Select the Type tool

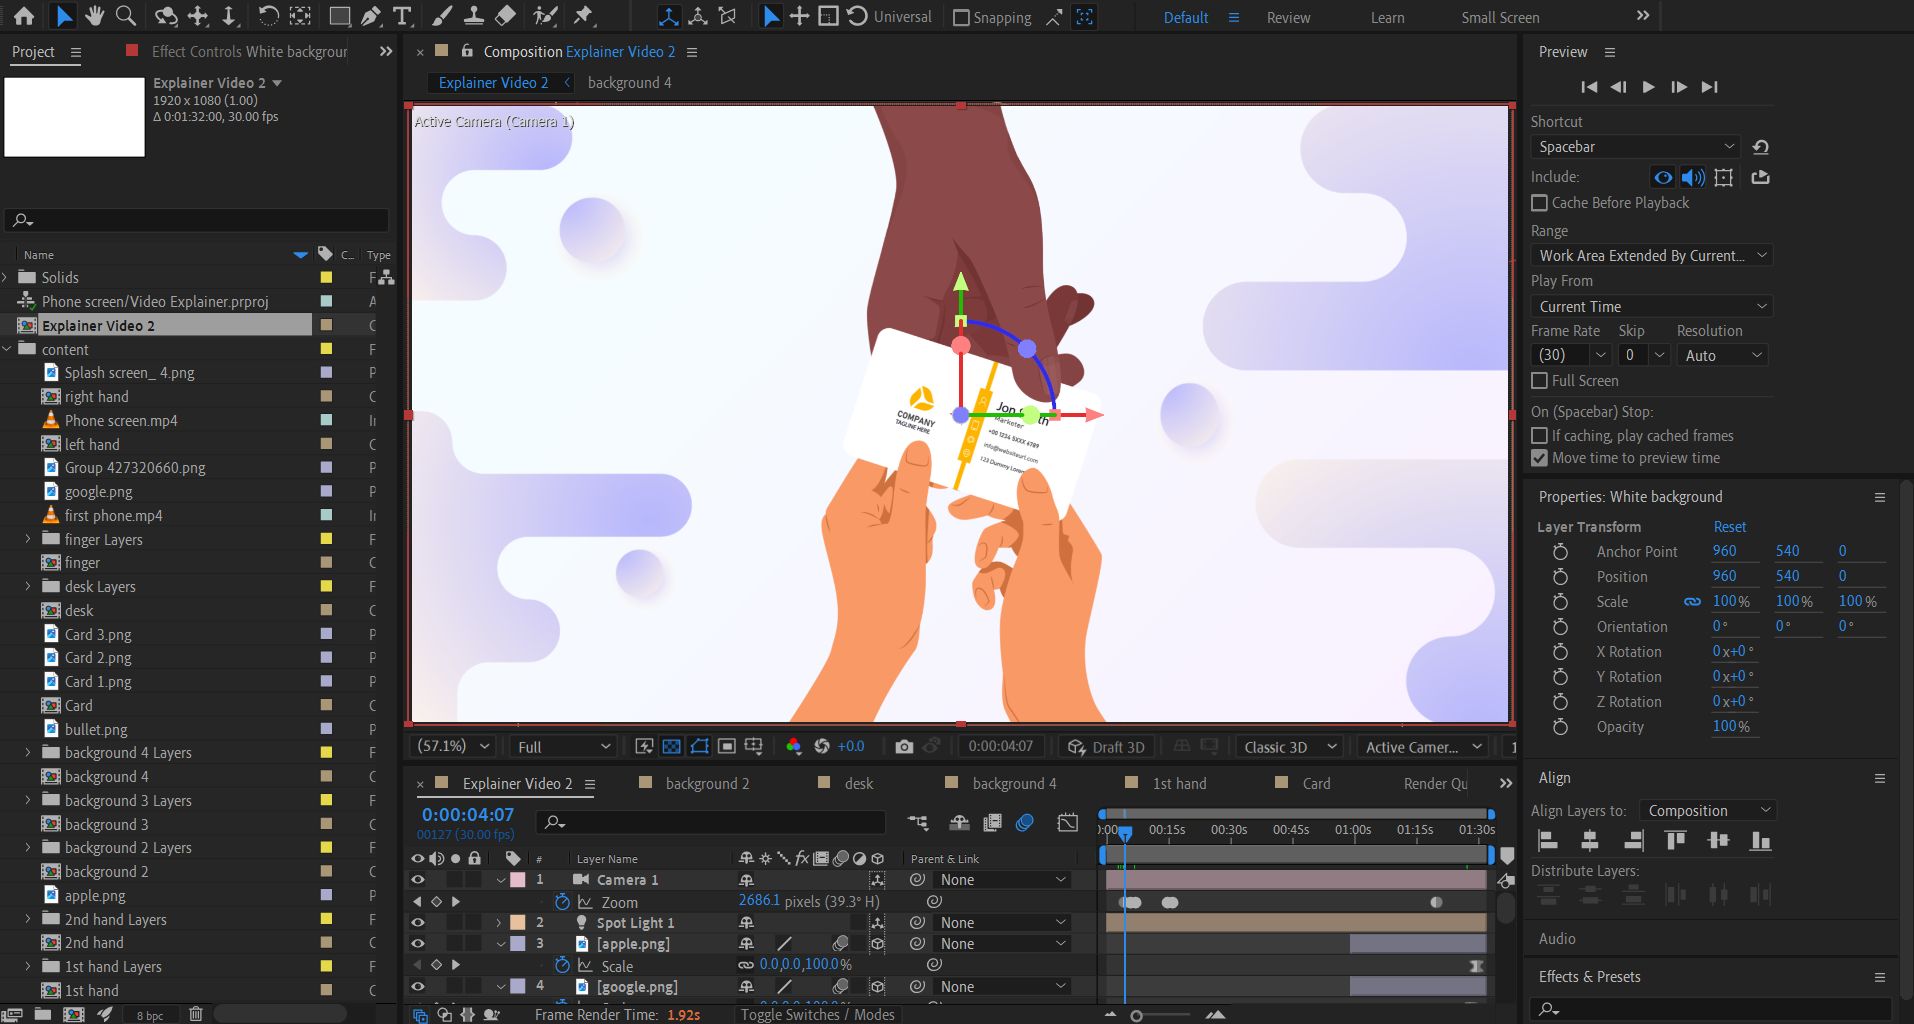(x=402, y=16)
